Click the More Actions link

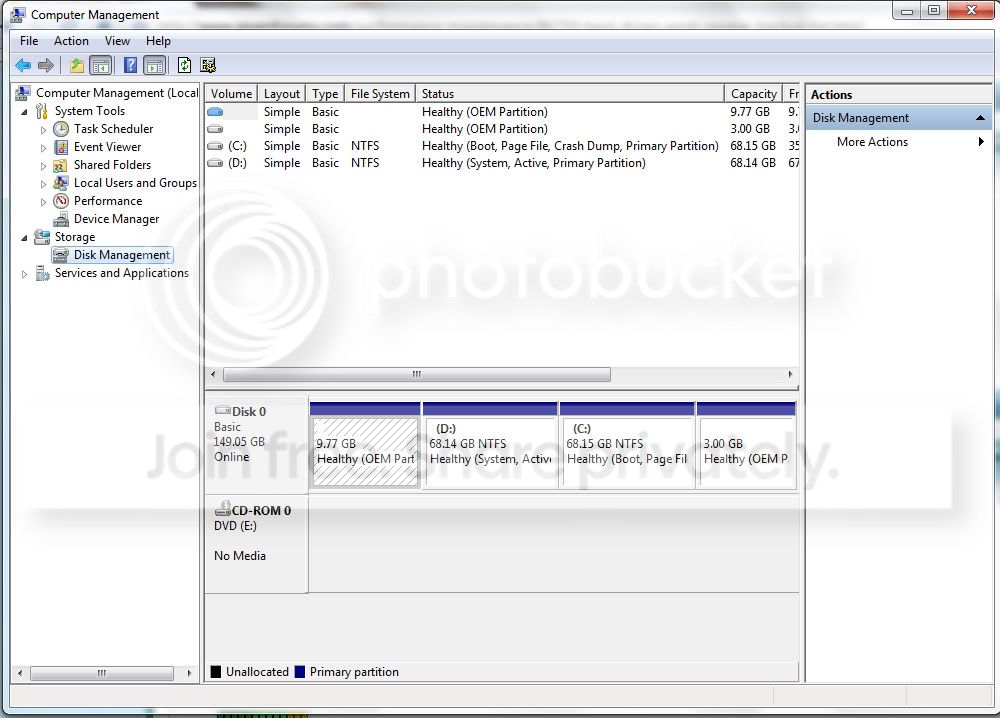[x=872, y=142]
